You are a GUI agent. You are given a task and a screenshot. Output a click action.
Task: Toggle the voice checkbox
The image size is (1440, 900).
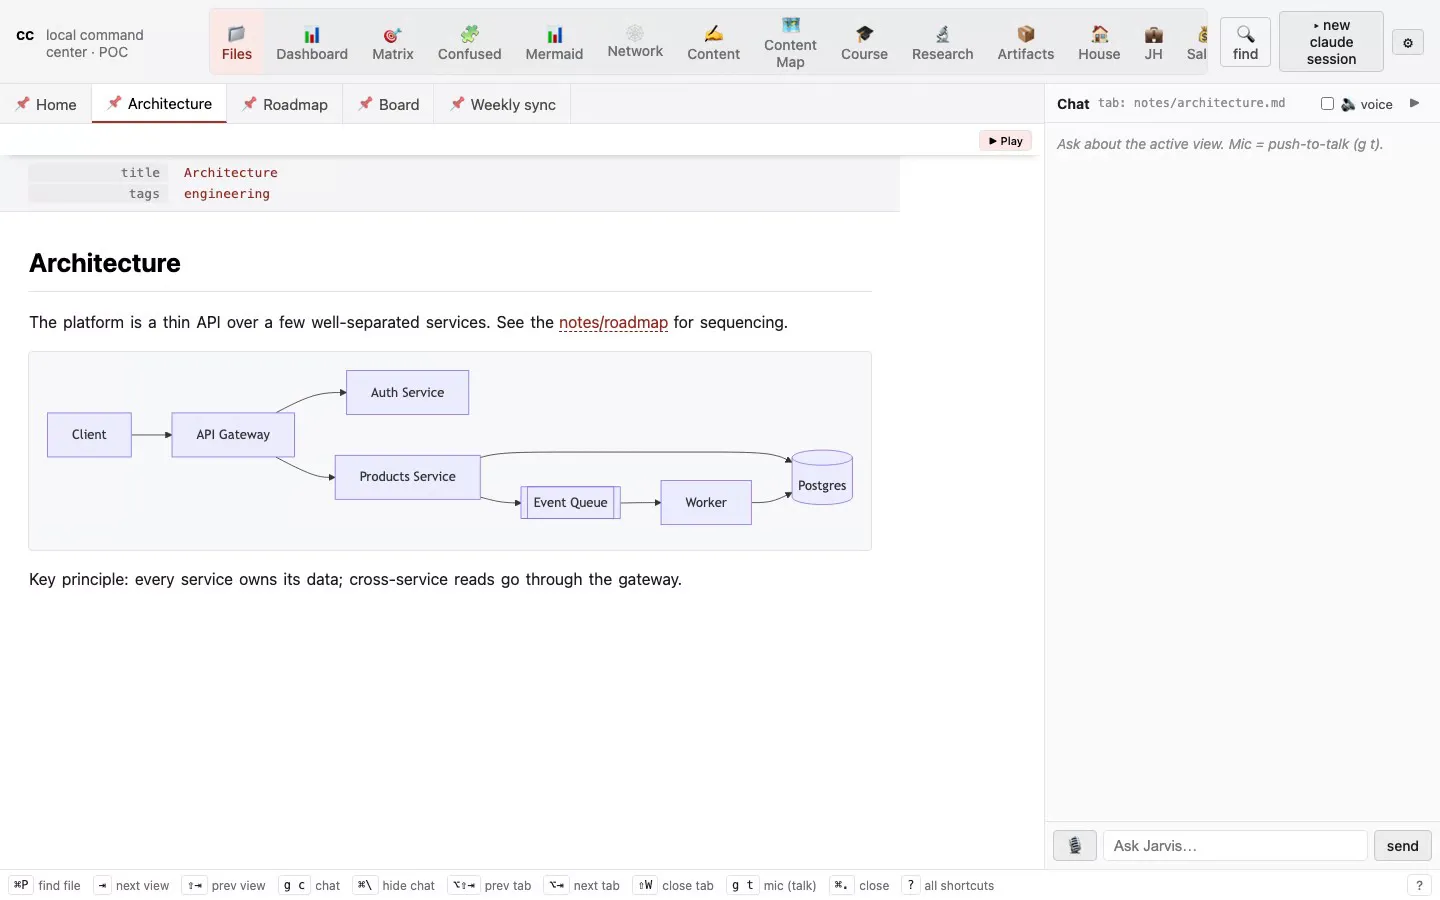pyautogui.click(x=1327, y=104)
